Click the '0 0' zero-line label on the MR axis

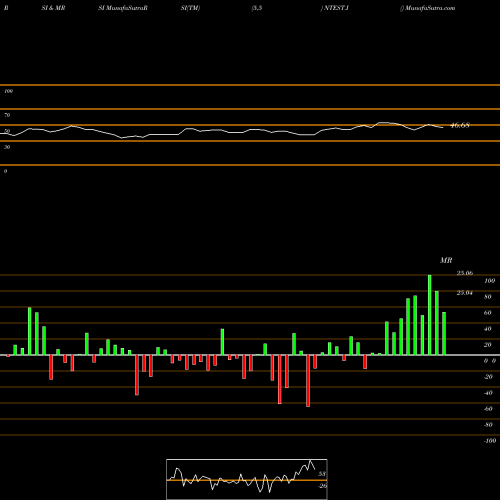coord(490,361)
